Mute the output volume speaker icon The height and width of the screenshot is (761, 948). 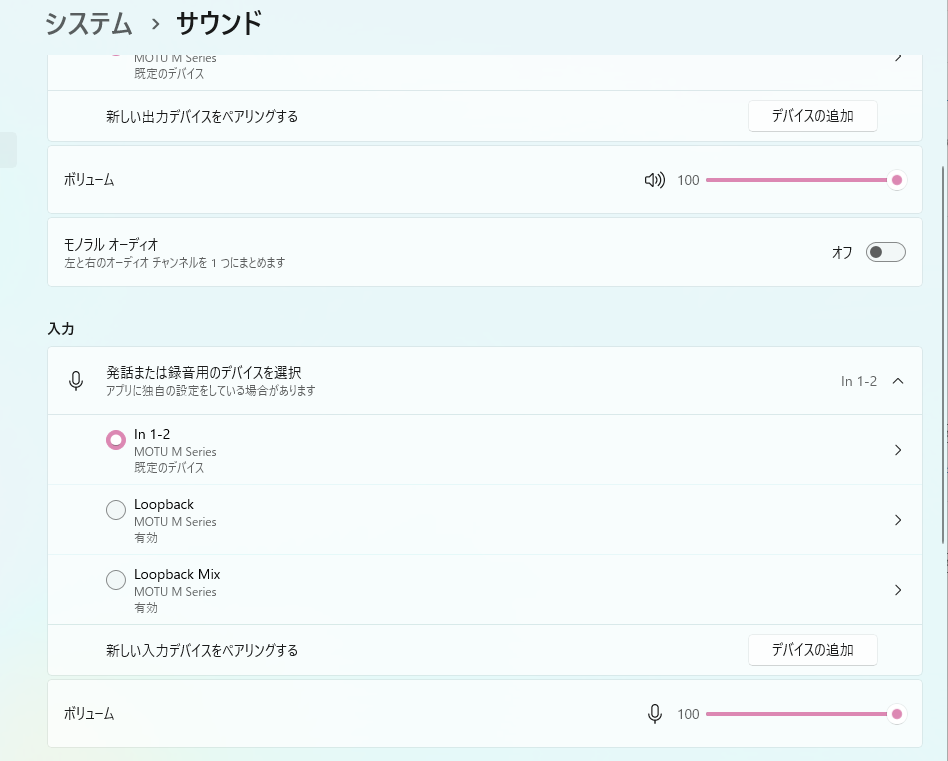(x=654, y=180)
